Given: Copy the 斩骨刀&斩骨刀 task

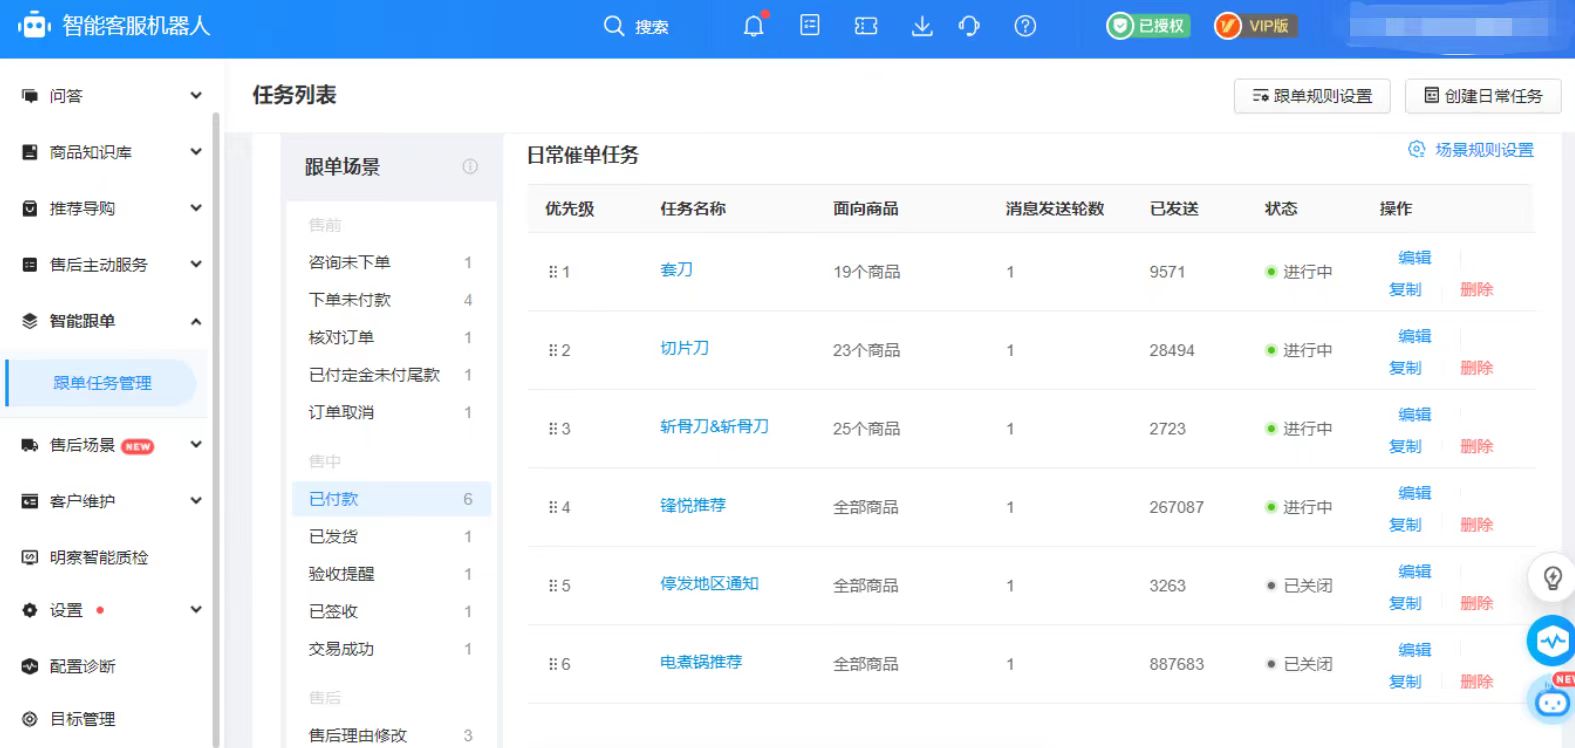Looking at the screenshot, I should (1405, 446).
